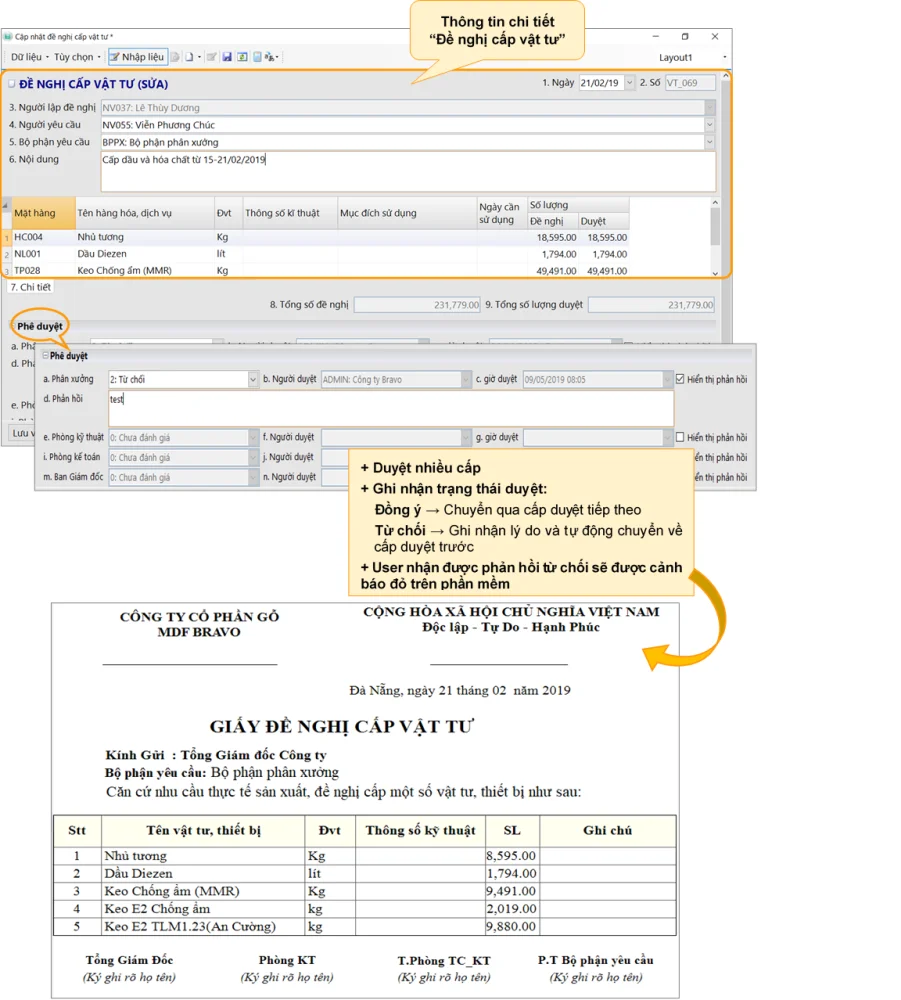This screenshot has height=1000, width=901.
Task: Click the grayed edit icon before Save
Action: point(211,57)
